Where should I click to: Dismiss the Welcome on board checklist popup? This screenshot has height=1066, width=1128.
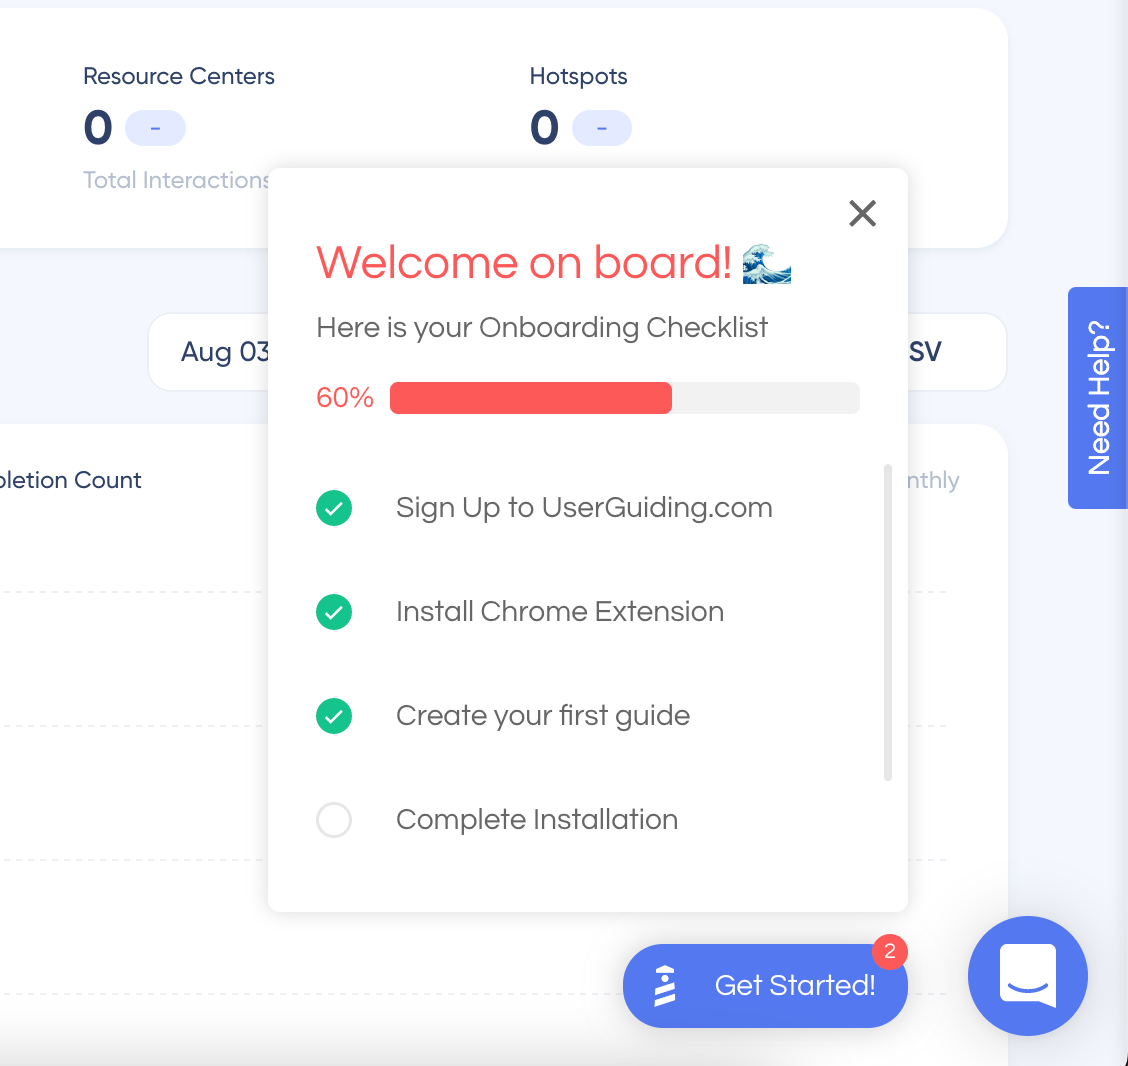click(x=862, y=213)
